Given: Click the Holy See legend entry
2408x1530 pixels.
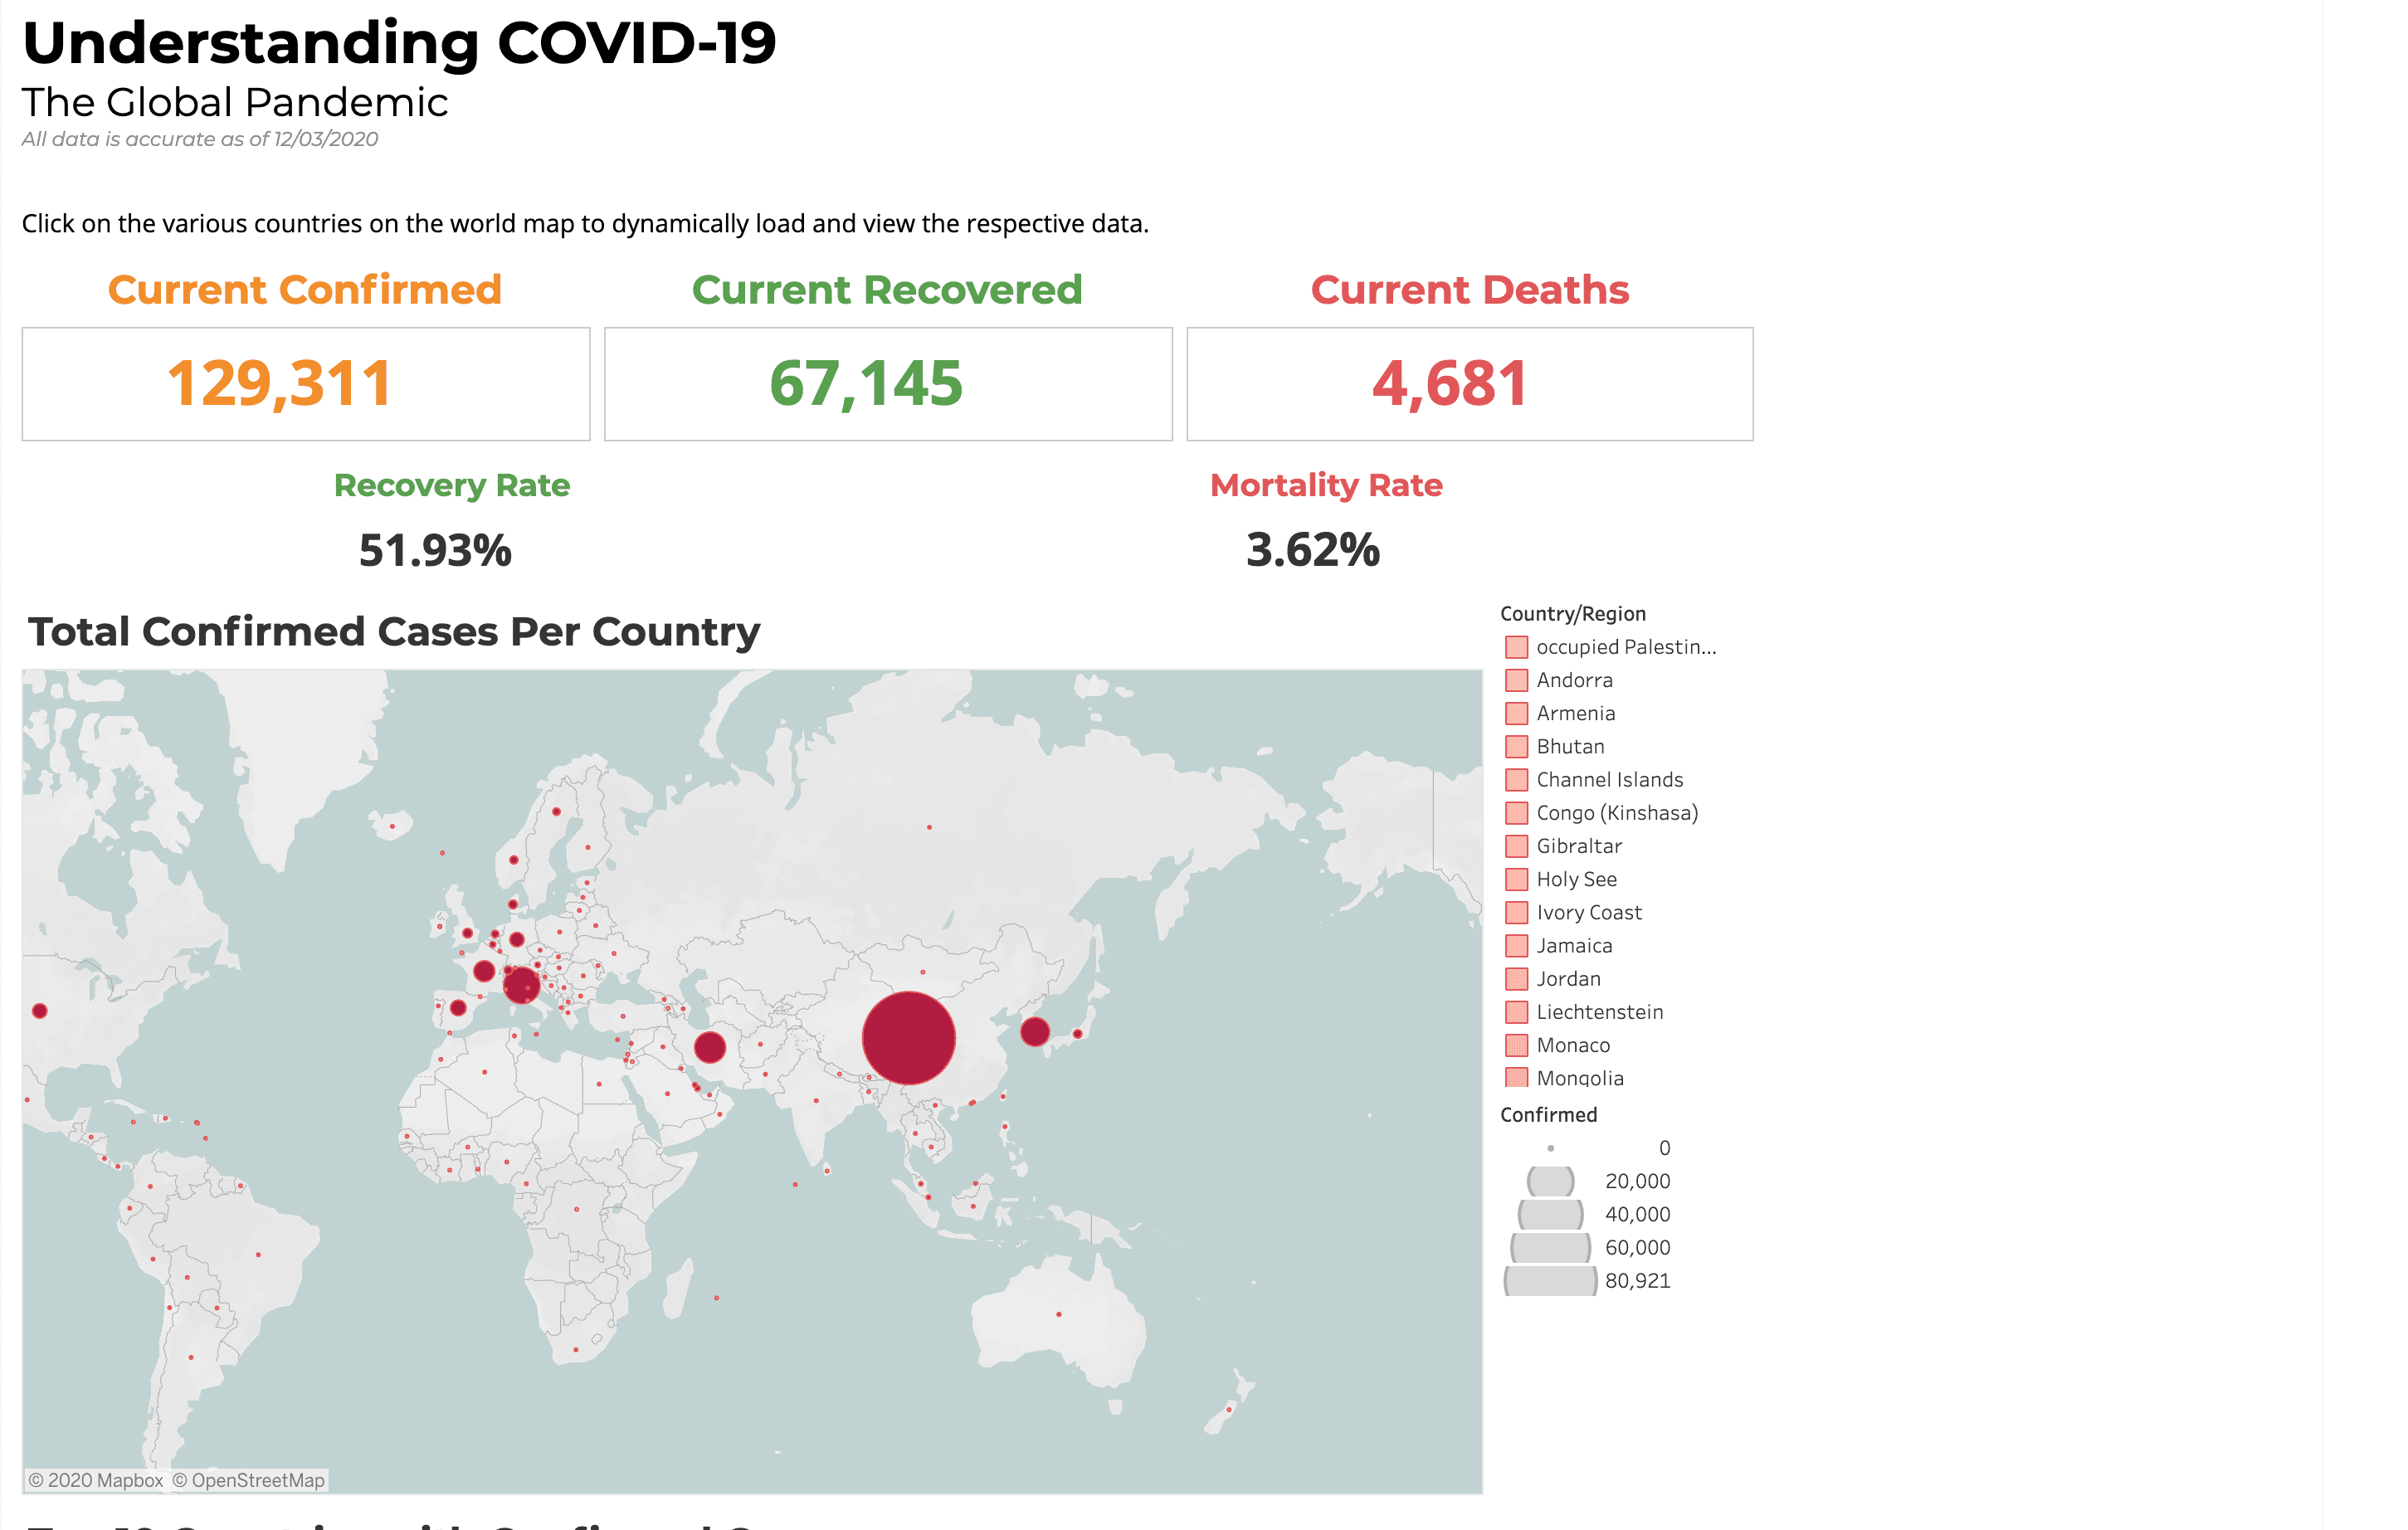Looking at the screenshot, I should pyautogui.click(x=1515, y=878).
